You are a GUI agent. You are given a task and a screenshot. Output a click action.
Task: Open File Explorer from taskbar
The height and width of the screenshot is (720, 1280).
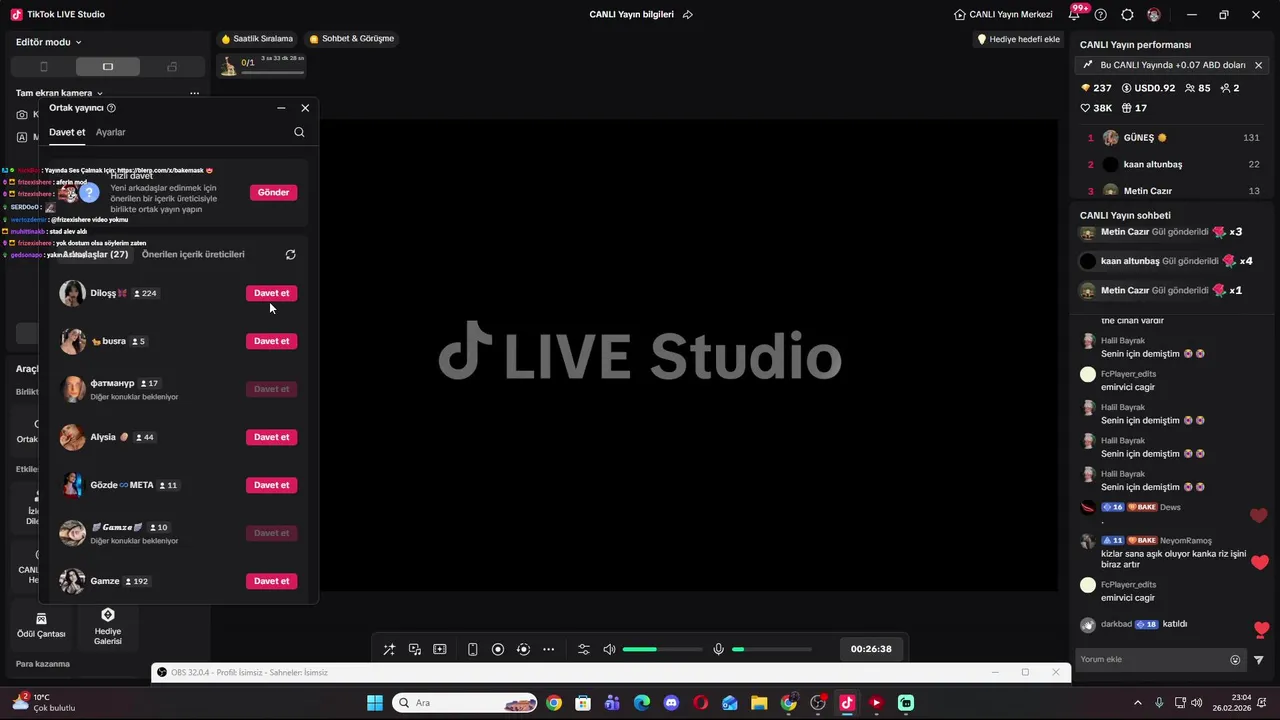759,703
